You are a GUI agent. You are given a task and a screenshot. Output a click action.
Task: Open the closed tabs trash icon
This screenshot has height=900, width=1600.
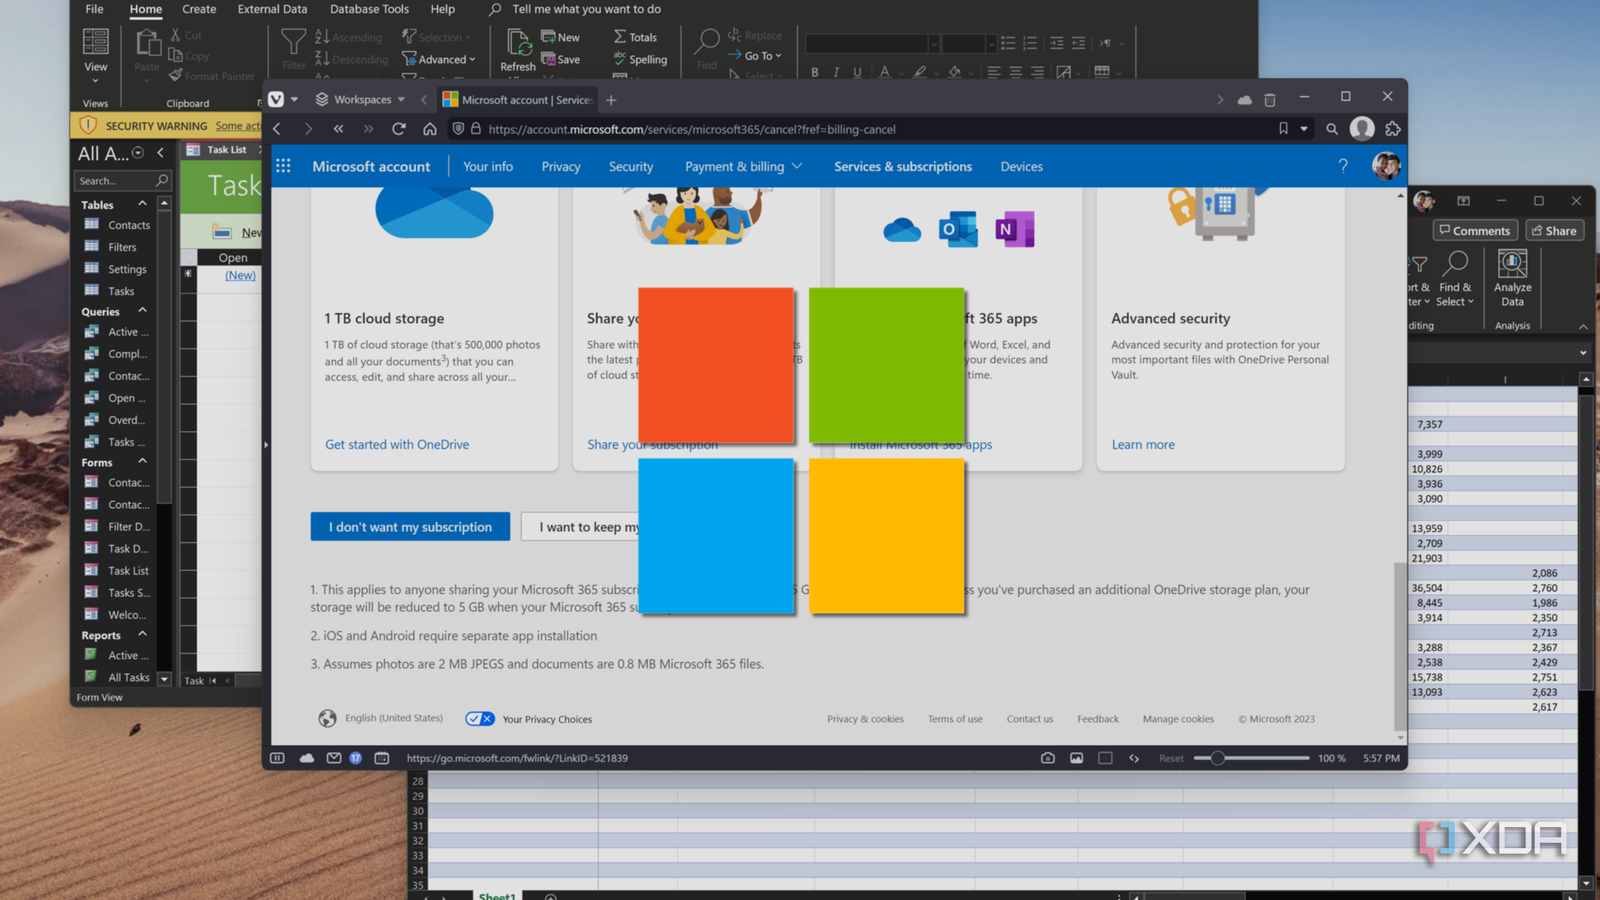(x=1270, y=100)
